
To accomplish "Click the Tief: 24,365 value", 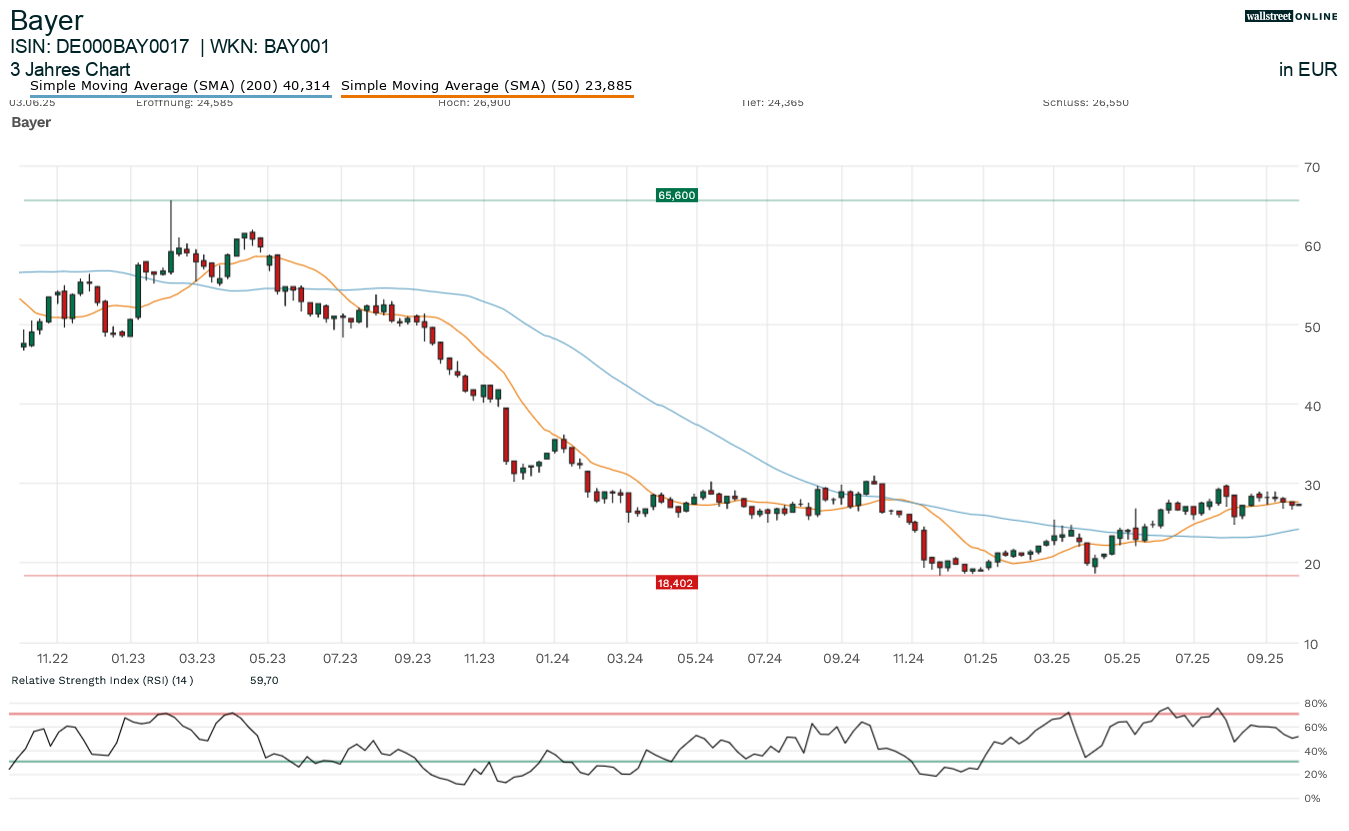I will tap(773, 102).
